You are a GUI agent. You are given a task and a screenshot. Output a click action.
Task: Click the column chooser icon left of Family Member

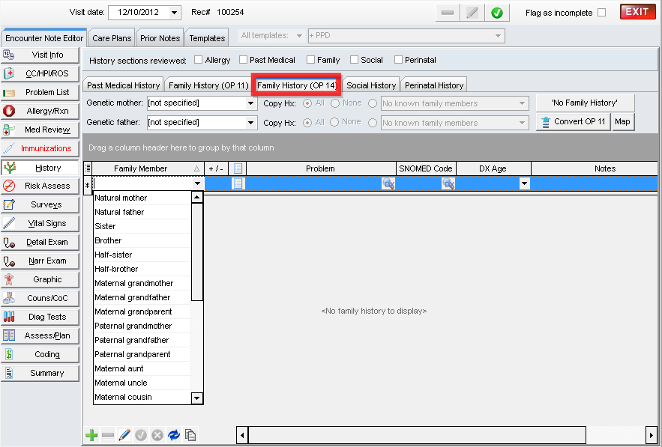point(88,168)
